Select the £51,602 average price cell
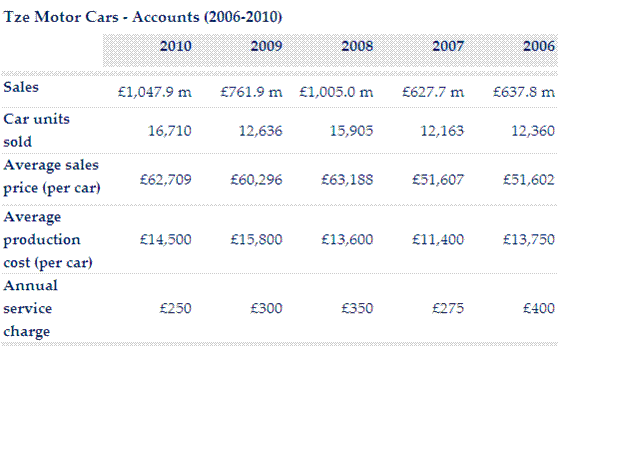 click(530, 180)
